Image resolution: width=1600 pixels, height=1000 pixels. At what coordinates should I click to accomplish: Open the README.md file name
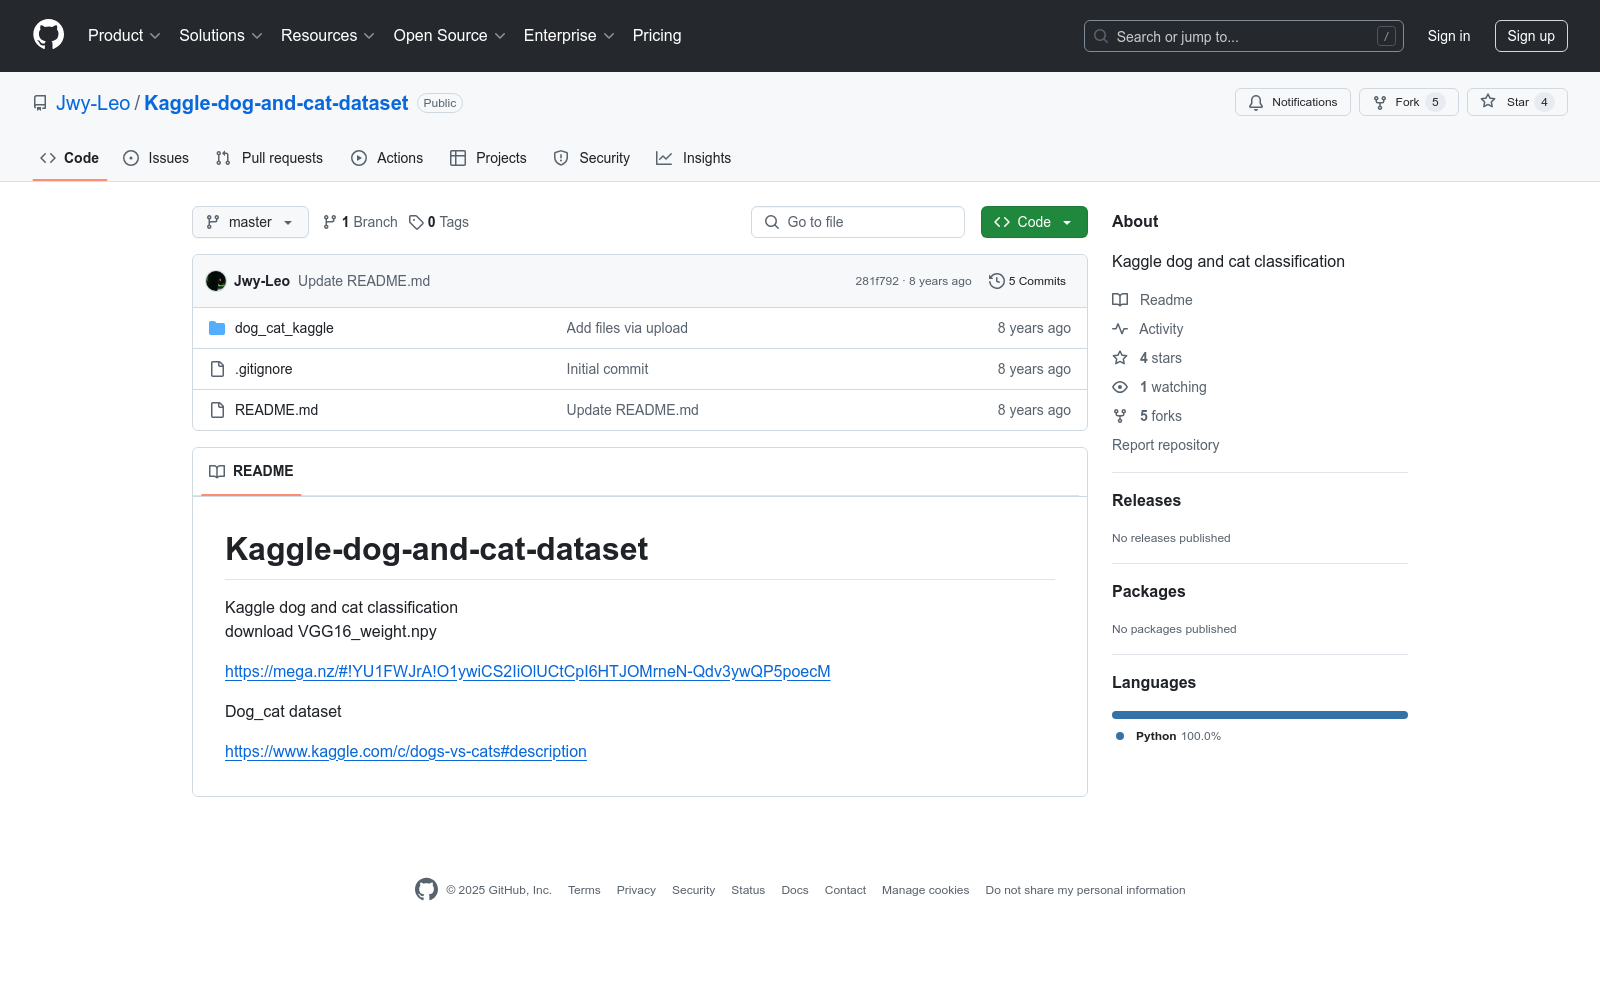coord(277,410)
